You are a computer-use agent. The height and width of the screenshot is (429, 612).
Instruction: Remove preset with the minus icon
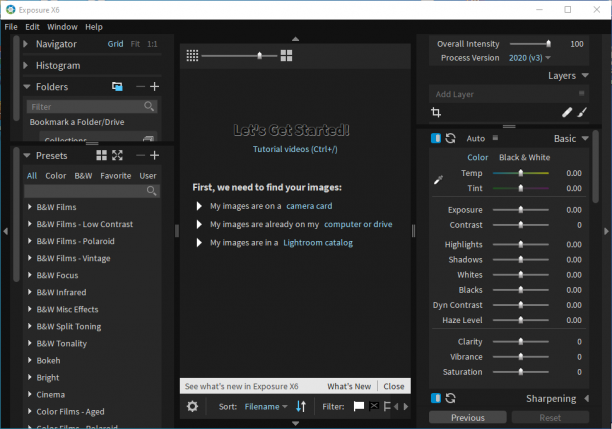[x=141, y=155]
